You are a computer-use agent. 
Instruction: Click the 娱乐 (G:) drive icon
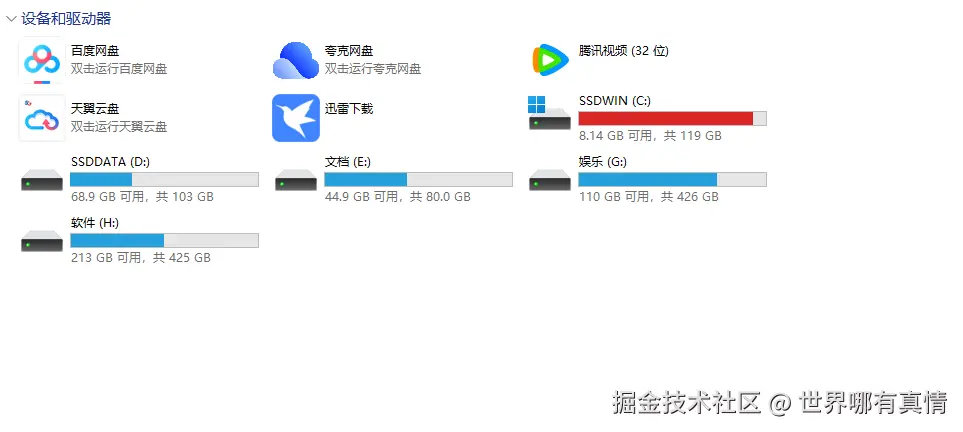[x=550, y=179]
